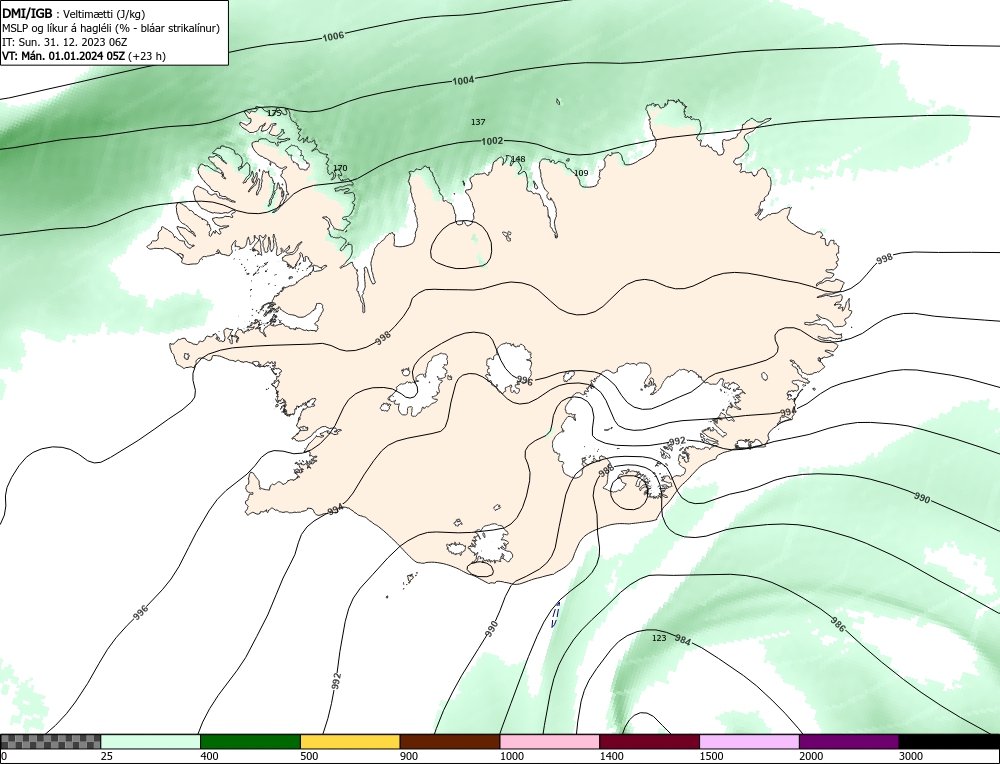Click legend scale value '500'
This screenshot has height=764, width=1000.
[309, 756]
